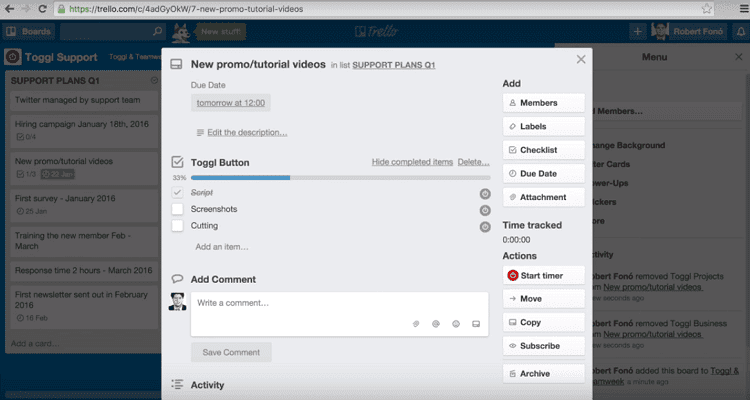
Task: Edit the due date tomorrow at 12:00
Action: (231, 103)
